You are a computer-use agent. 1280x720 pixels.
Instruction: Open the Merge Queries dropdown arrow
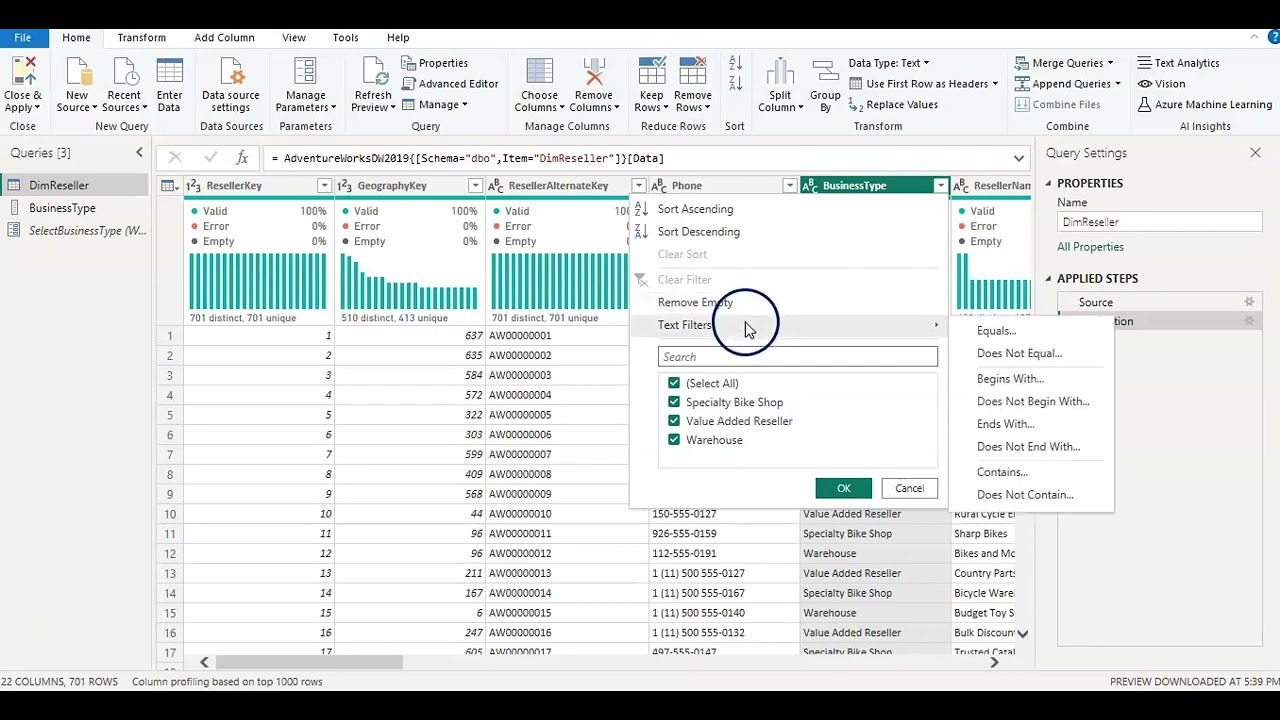pyautogui.click(x=1110, y=63)
